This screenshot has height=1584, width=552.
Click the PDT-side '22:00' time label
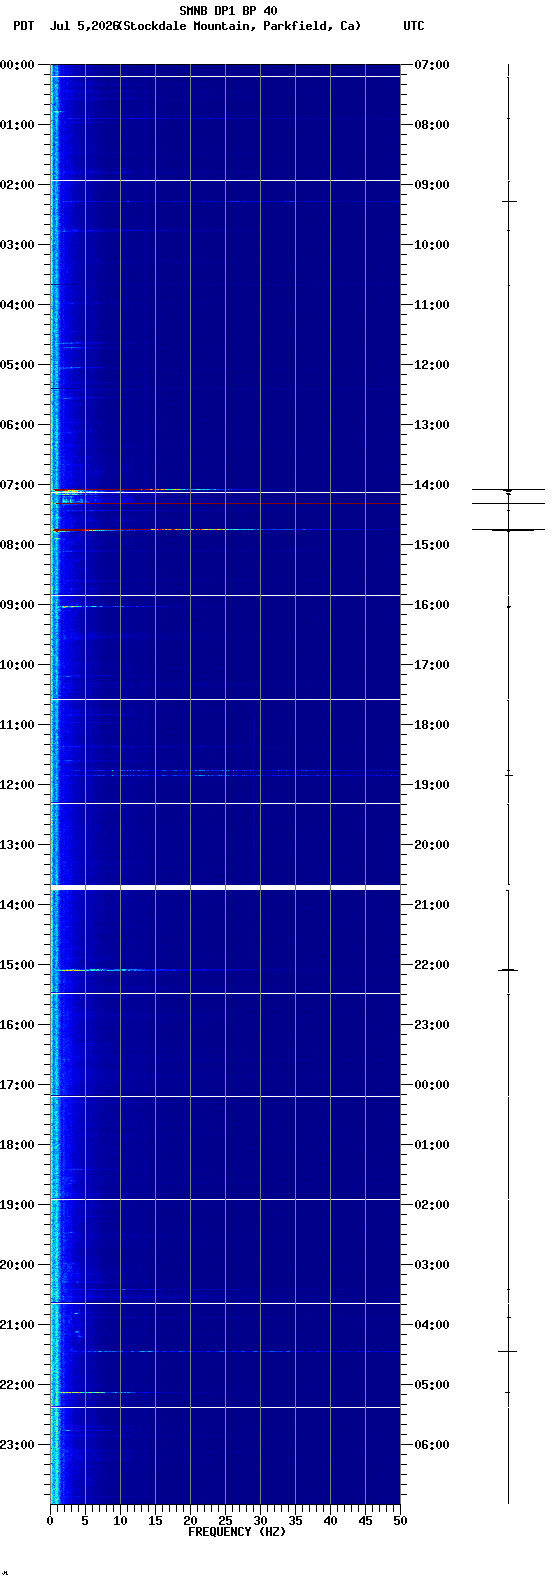[x=17, y=1385]
